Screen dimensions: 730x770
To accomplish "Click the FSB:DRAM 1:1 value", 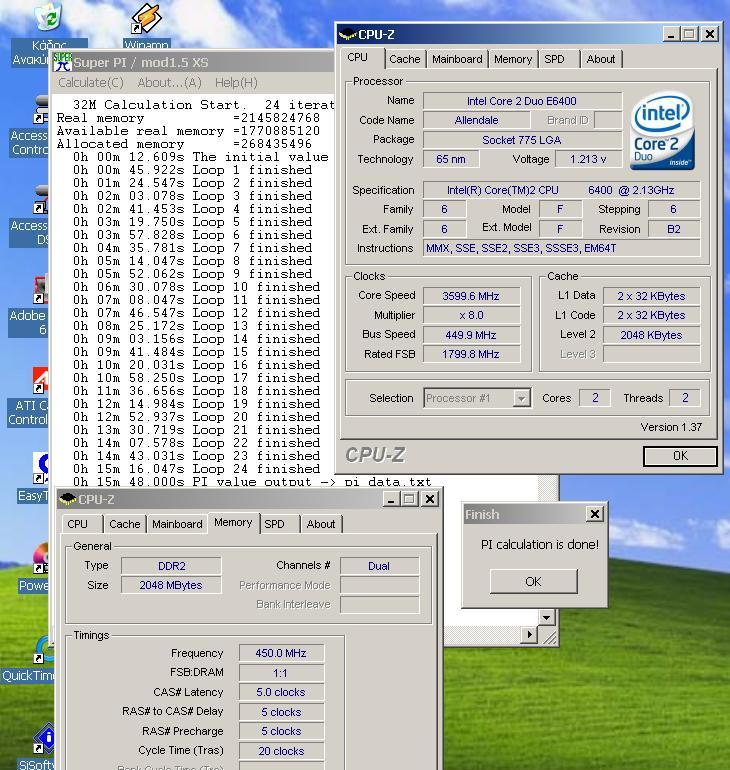I will (x=281, y=673).
